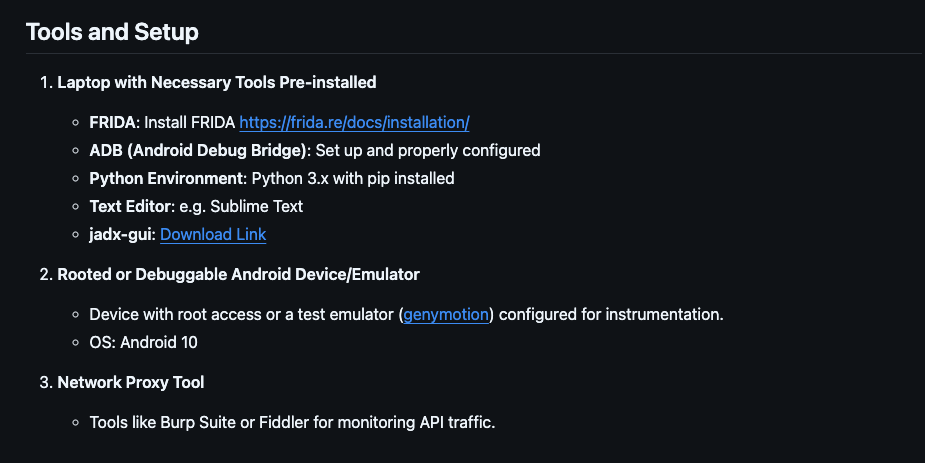Open the frida.re installation docs link

click(x=354, y=123)
